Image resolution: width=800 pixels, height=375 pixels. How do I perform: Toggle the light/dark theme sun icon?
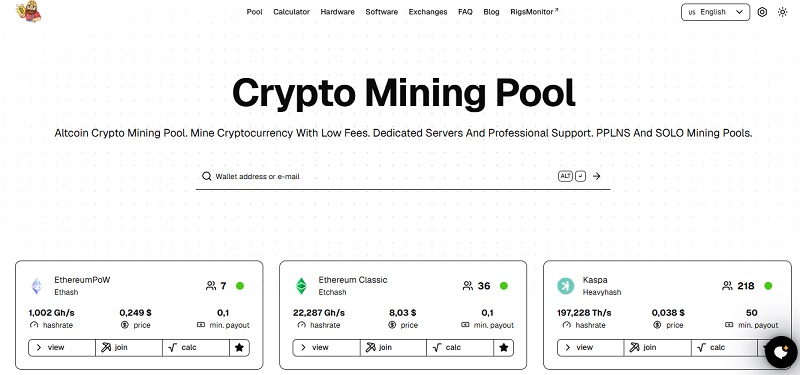pos(782,12)
